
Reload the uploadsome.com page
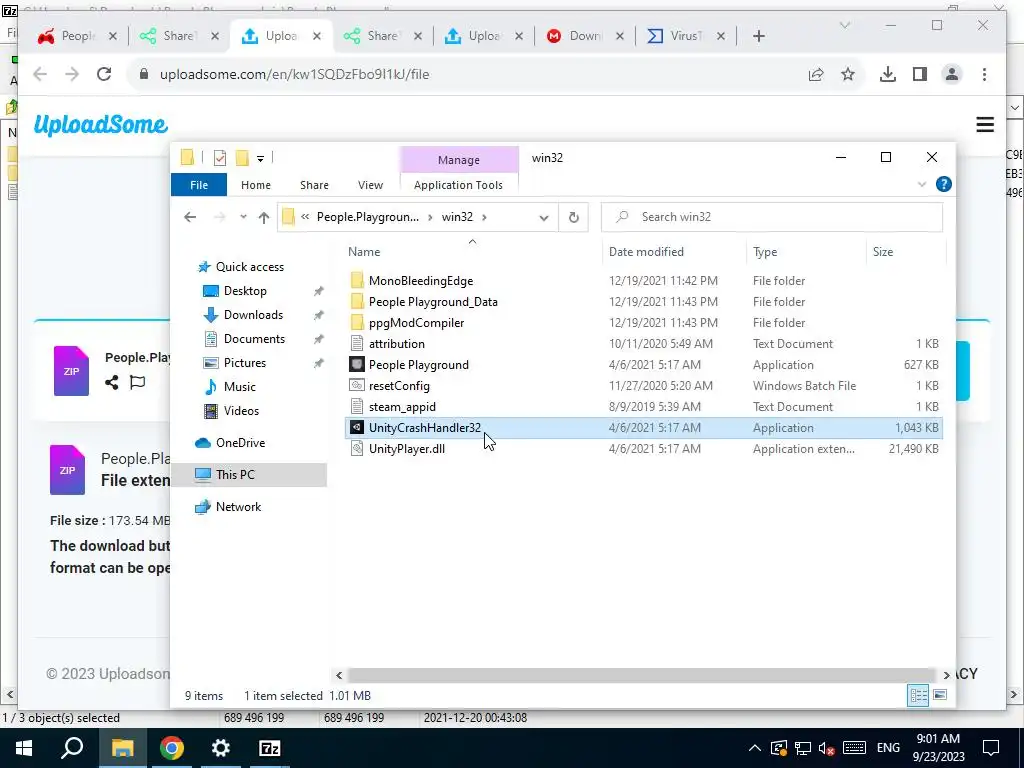point(104,74)
